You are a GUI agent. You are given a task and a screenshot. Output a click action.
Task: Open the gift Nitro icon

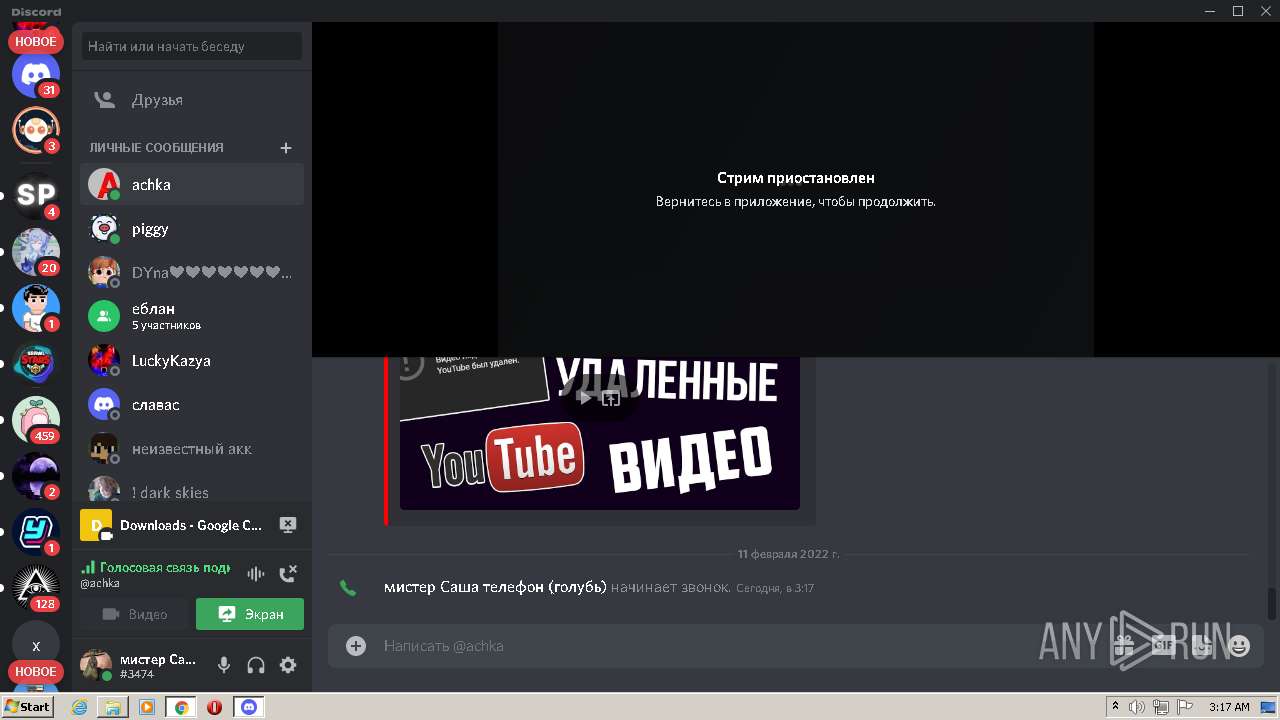[x=1125, y=645]
